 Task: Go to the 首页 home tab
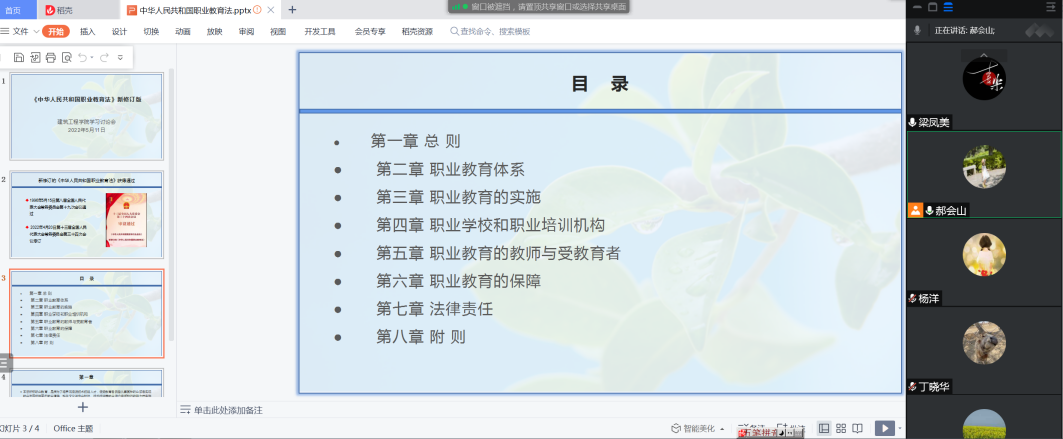point(13,9)
